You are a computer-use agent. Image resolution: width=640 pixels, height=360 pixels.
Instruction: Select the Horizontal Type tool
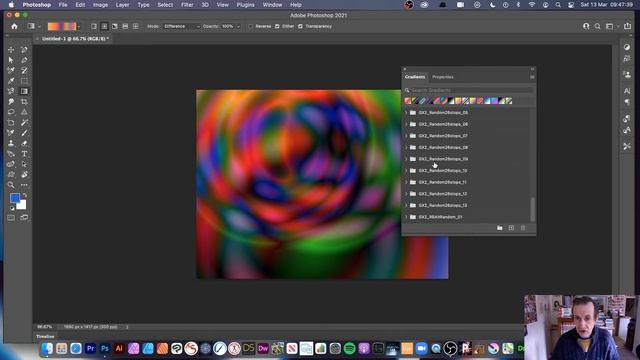pos(24,153)
